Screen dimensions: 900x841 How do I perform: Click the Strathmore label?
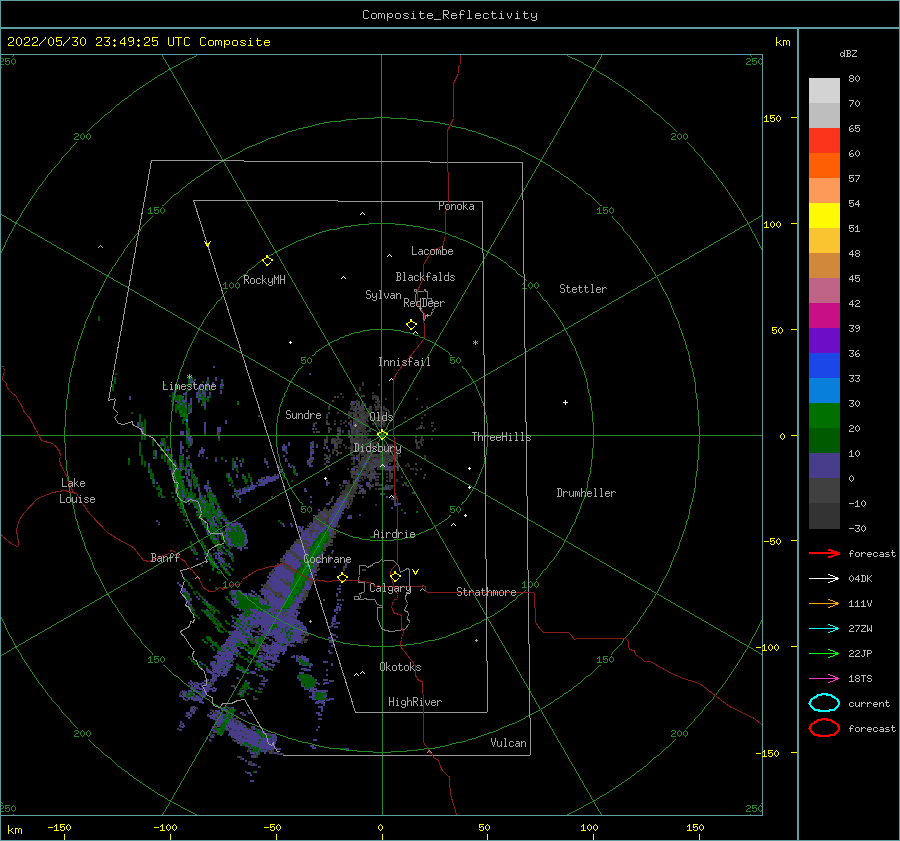click(486, 592)
